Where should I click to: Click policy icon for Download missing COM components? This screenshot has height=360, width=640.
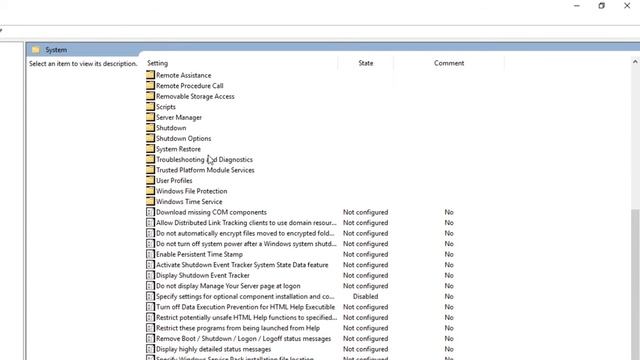[150, 212]
